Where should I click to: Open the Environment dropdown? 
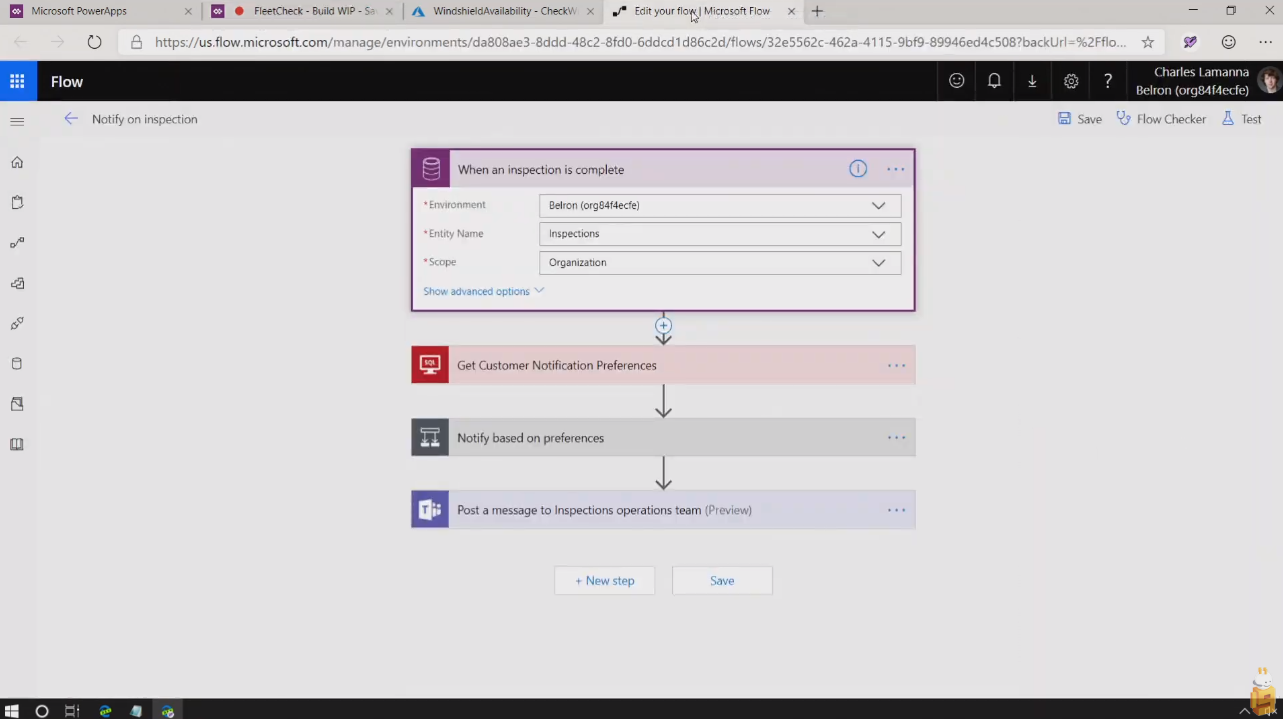[719, 205]
